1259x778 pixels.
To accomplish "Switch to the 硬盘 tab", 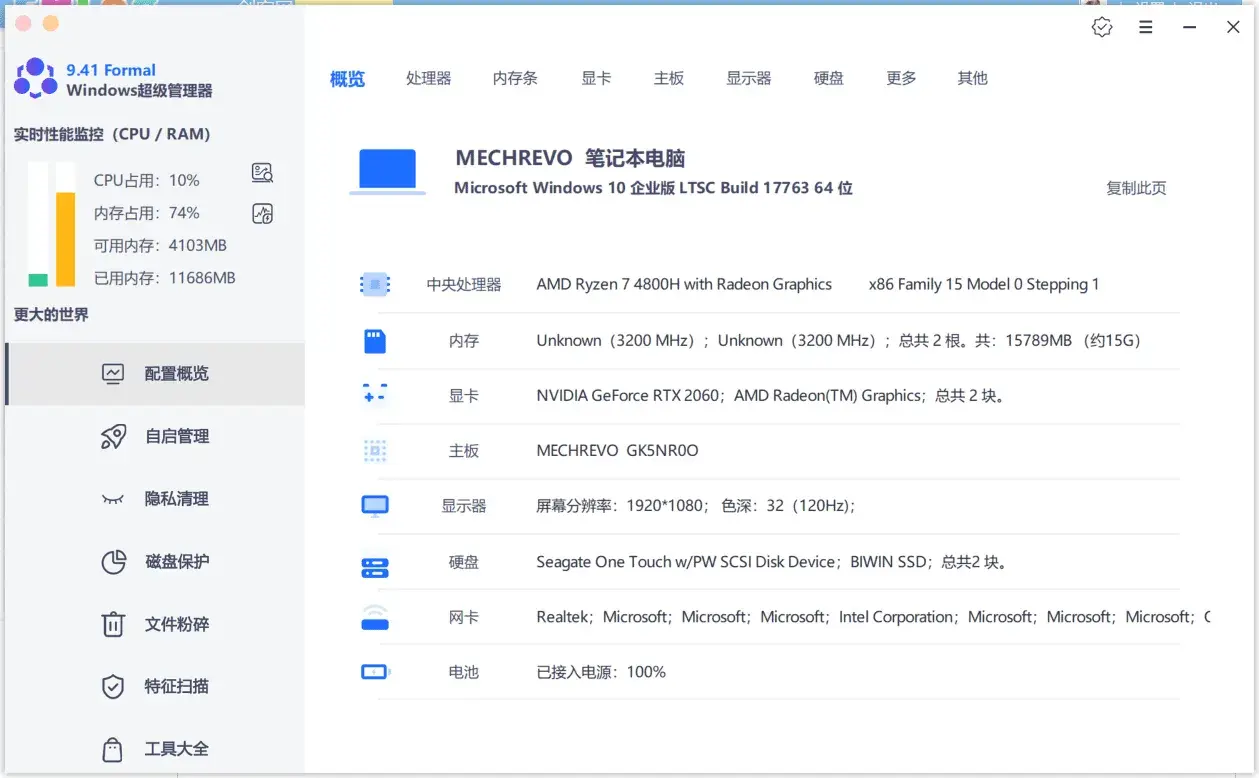I will click(828, 78).
